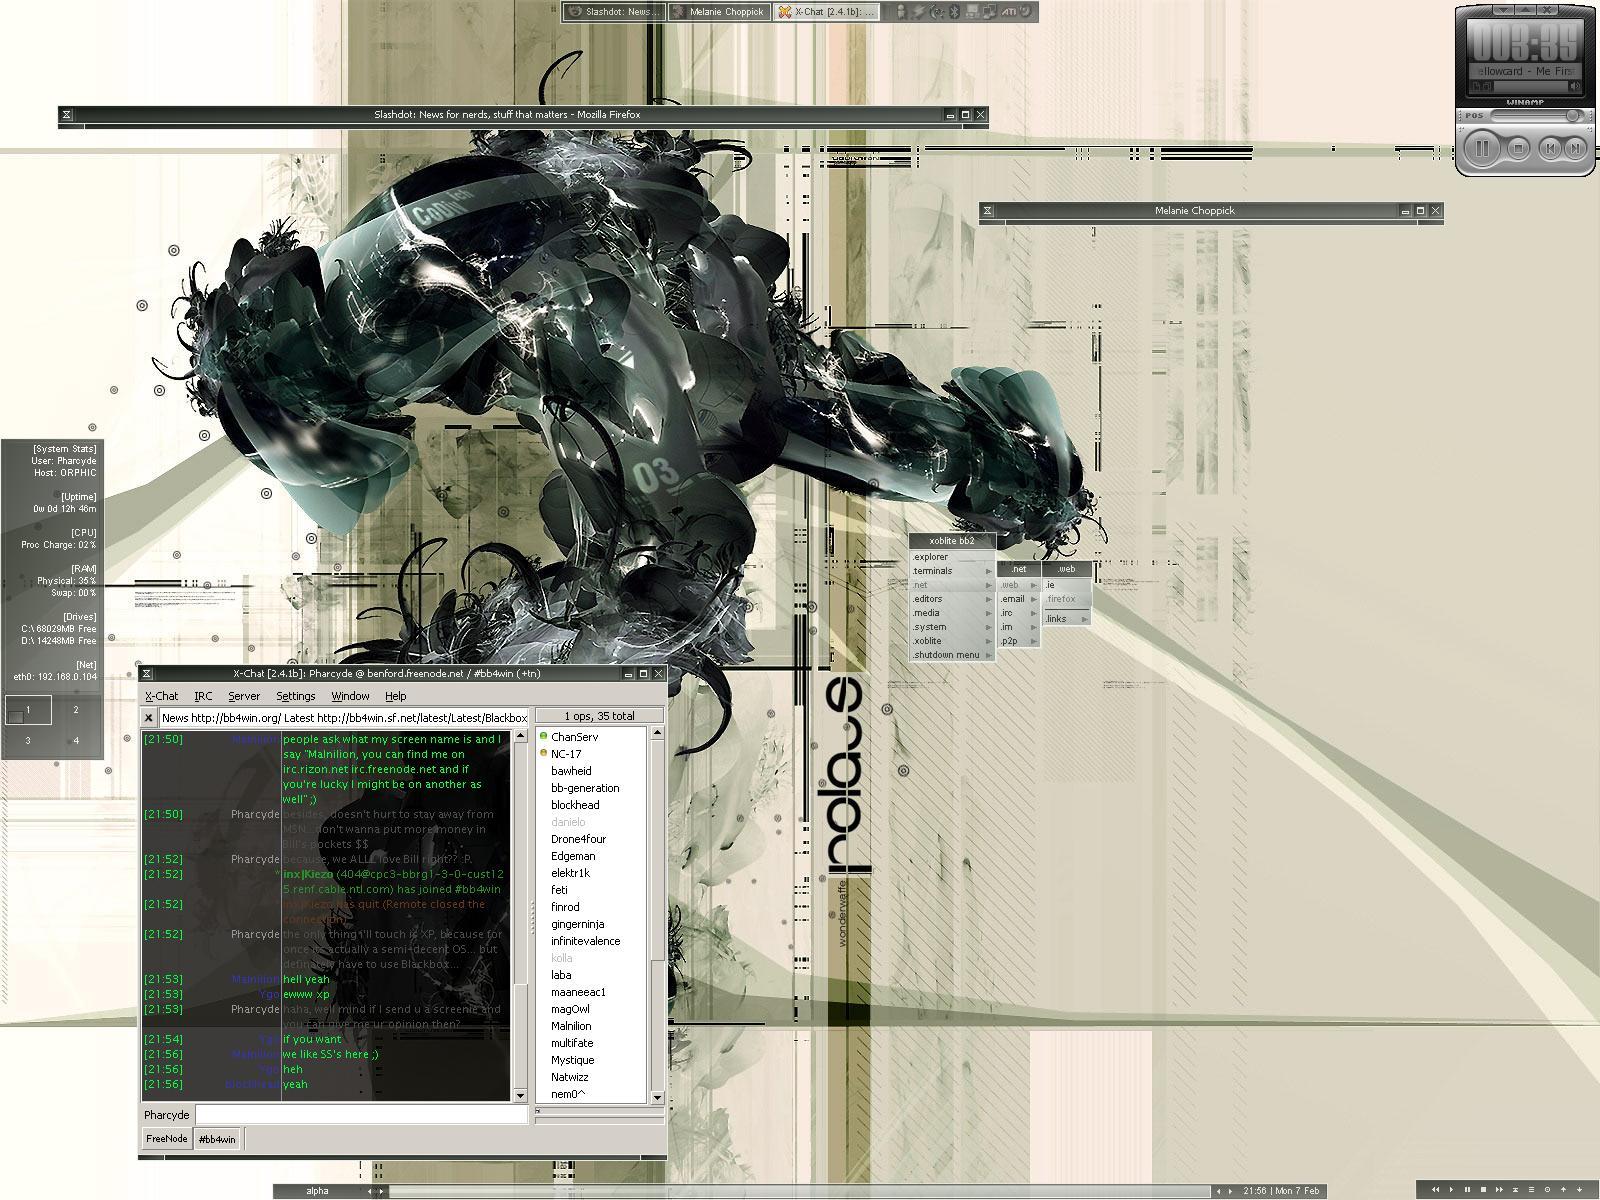Switch to the FreeNode tab
Screen dimensions: 1600x1200
tap(166, 1139)
